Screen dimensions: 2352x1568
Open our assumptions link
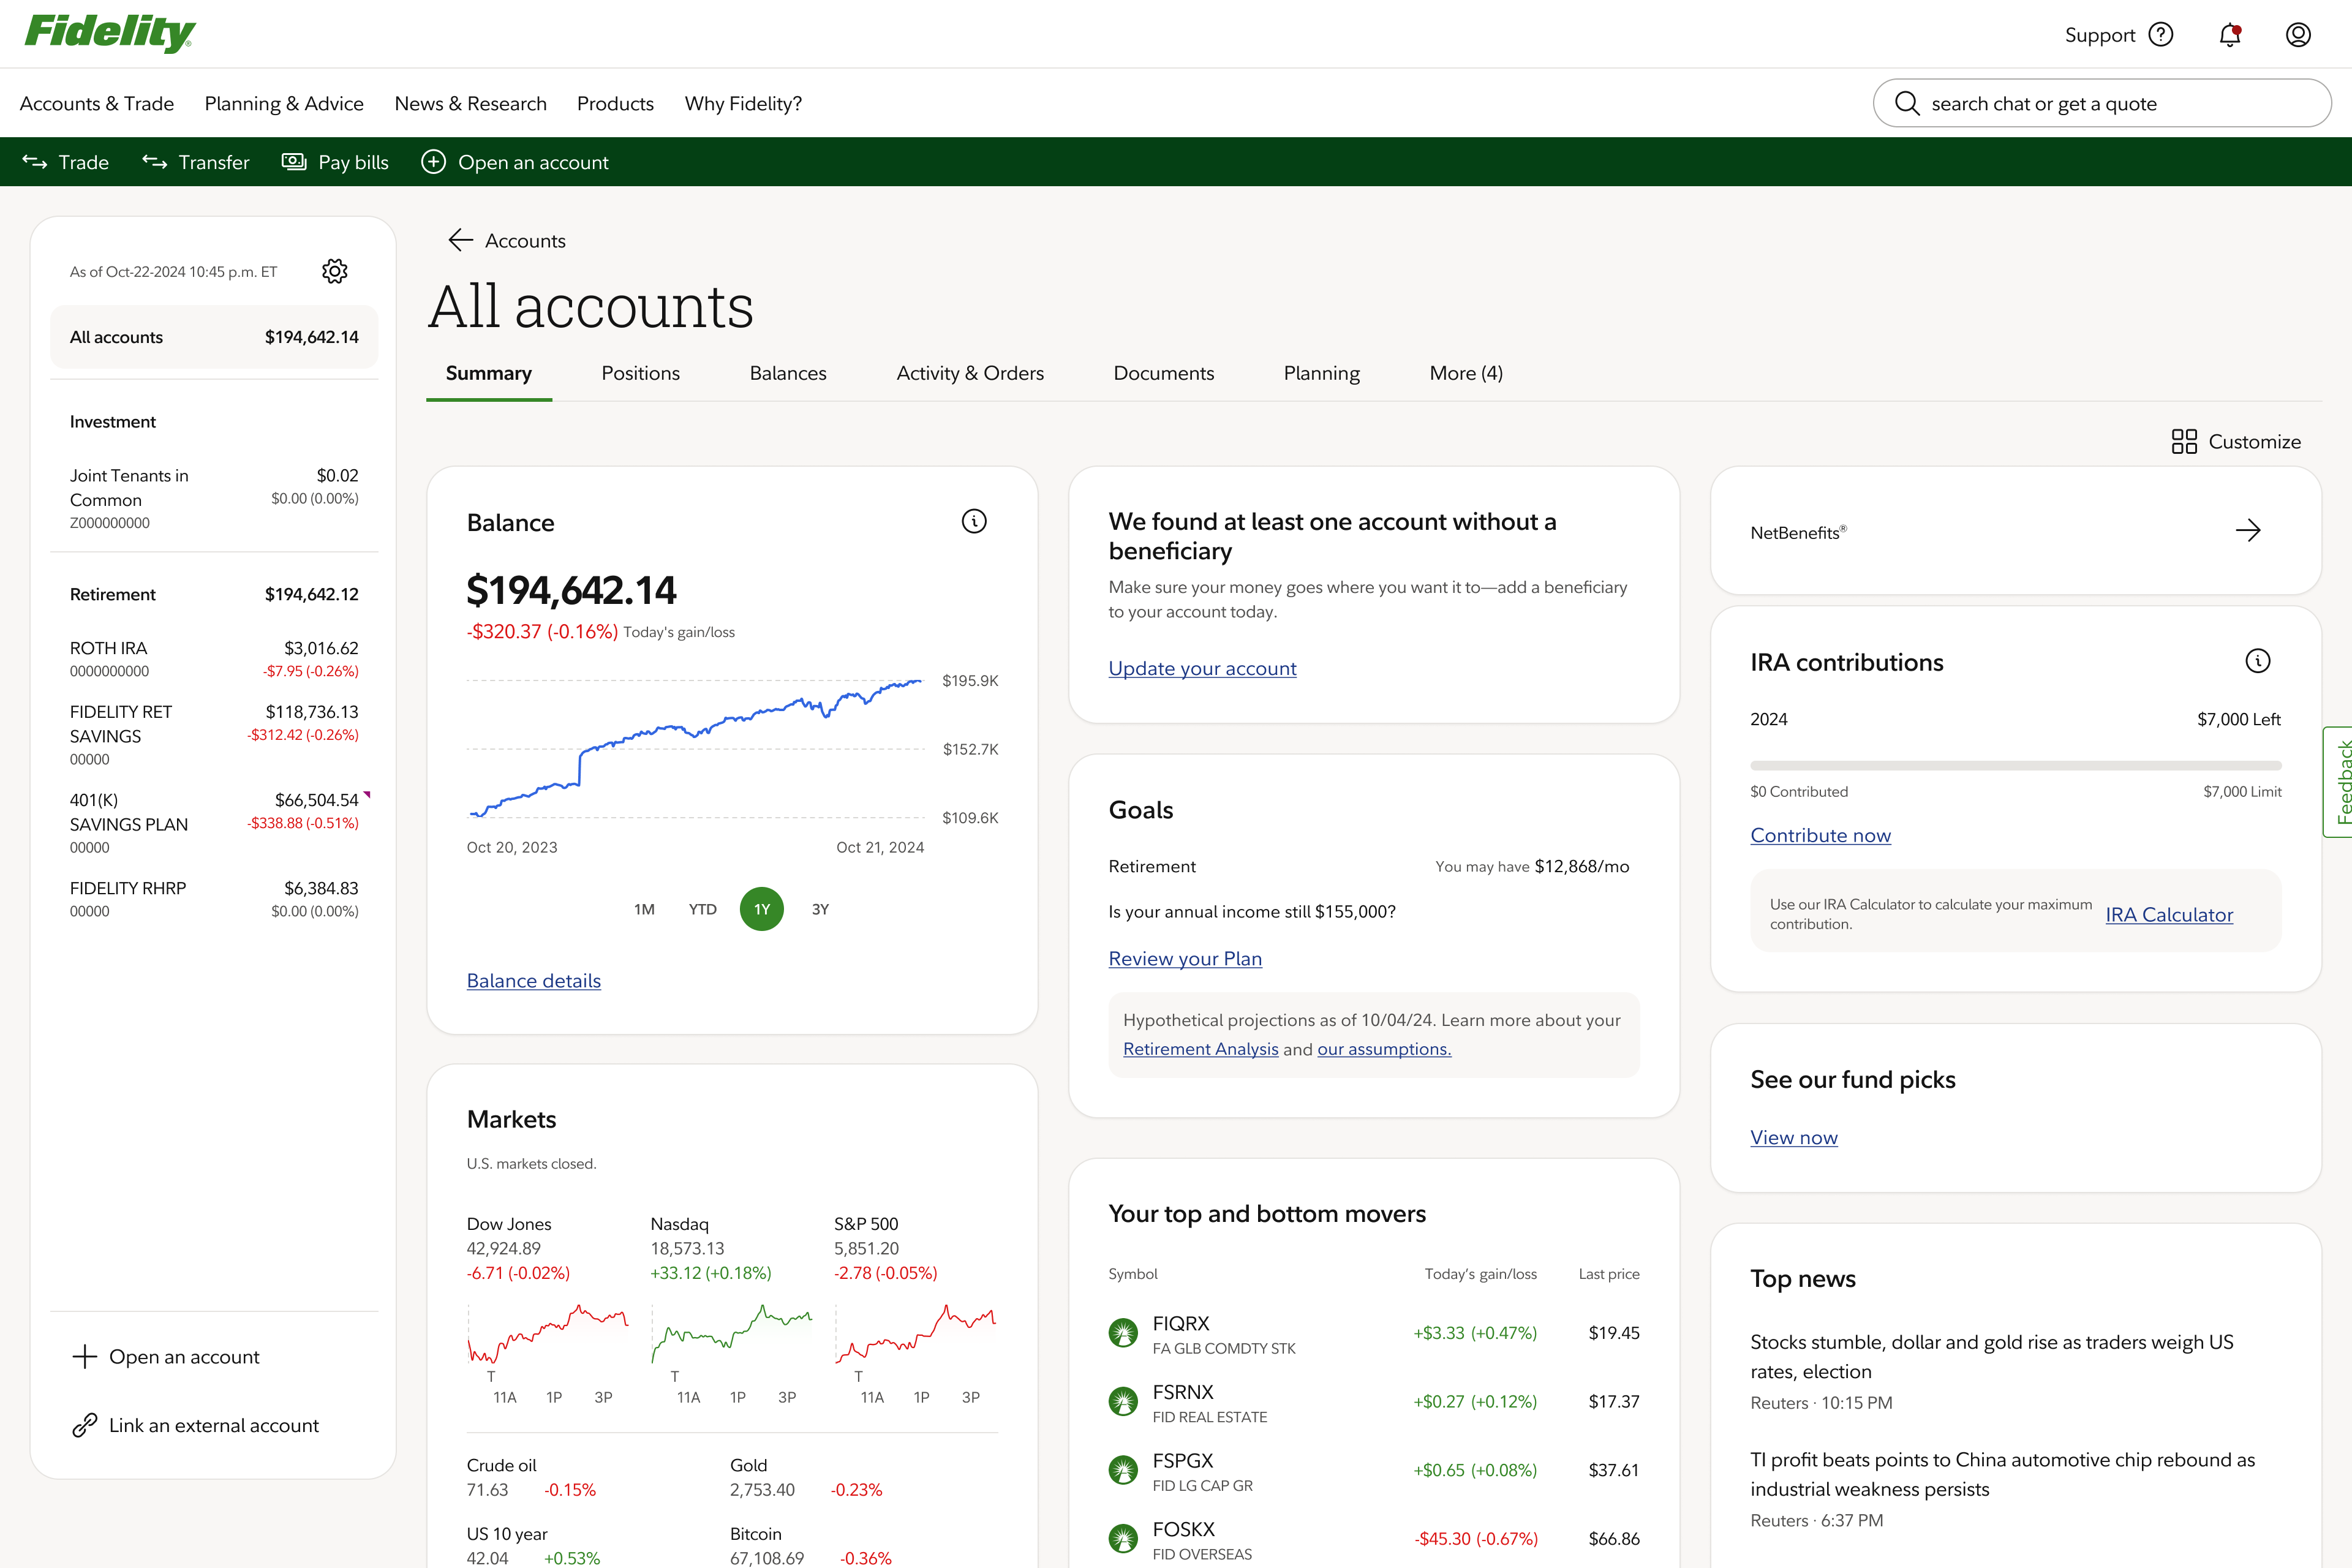pos(1384,1049)
